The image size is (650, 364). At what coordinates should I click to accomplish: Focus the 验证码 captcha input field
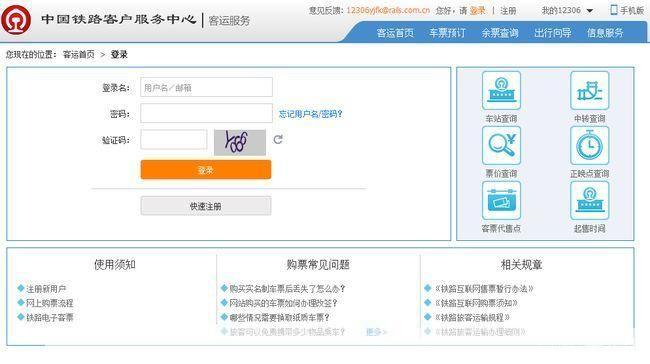click(x=174, y=139)
